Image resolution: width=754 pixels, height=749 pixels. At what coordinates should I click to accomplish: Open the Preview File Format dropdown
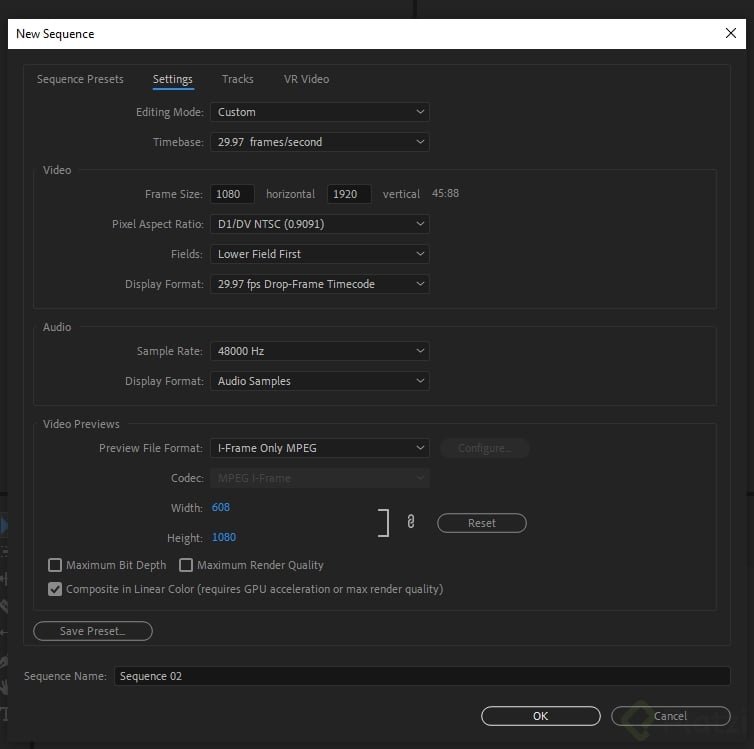(x=320, y=448)
